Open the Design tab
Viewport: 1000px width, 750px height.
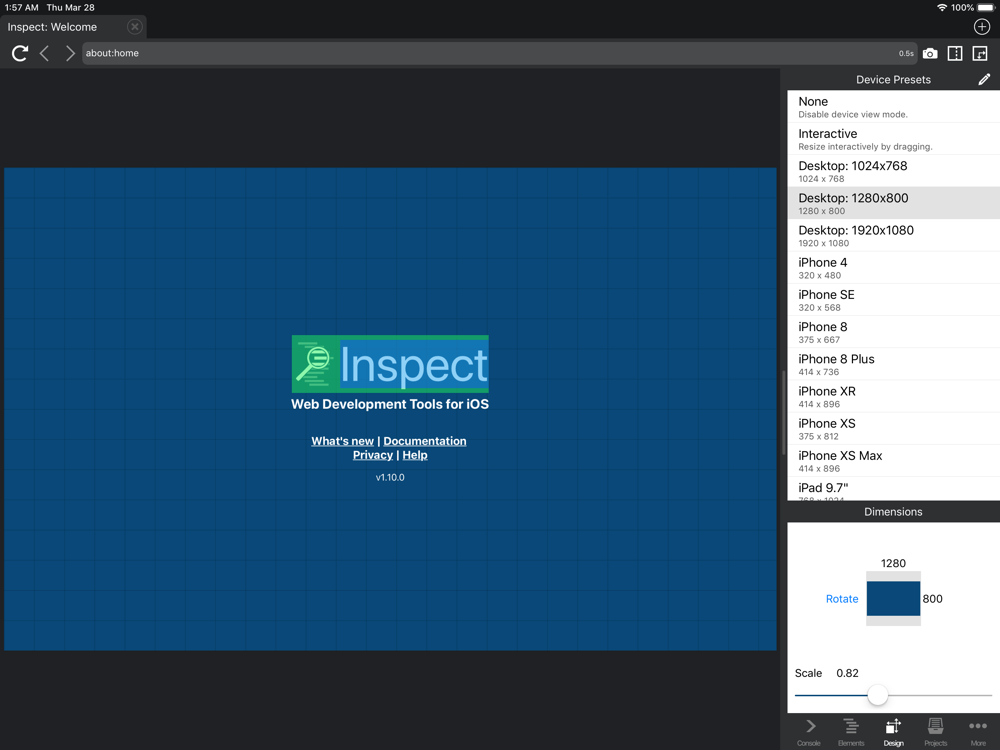tap(893, 732)
